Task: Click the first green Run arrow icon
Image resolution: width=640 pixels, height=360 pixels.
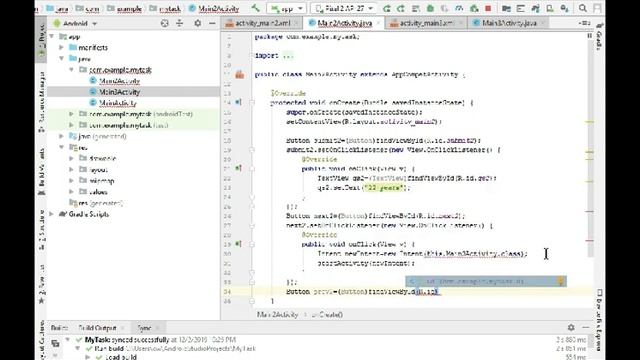Action: tap(387, 8)
